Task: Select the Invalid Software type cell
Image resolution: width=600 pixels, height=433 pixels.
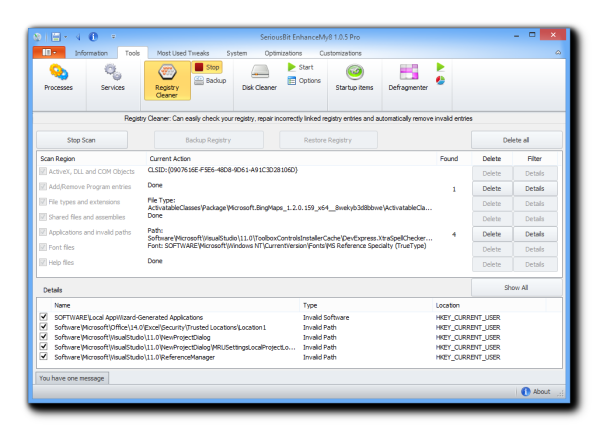Action: [326, 317]
